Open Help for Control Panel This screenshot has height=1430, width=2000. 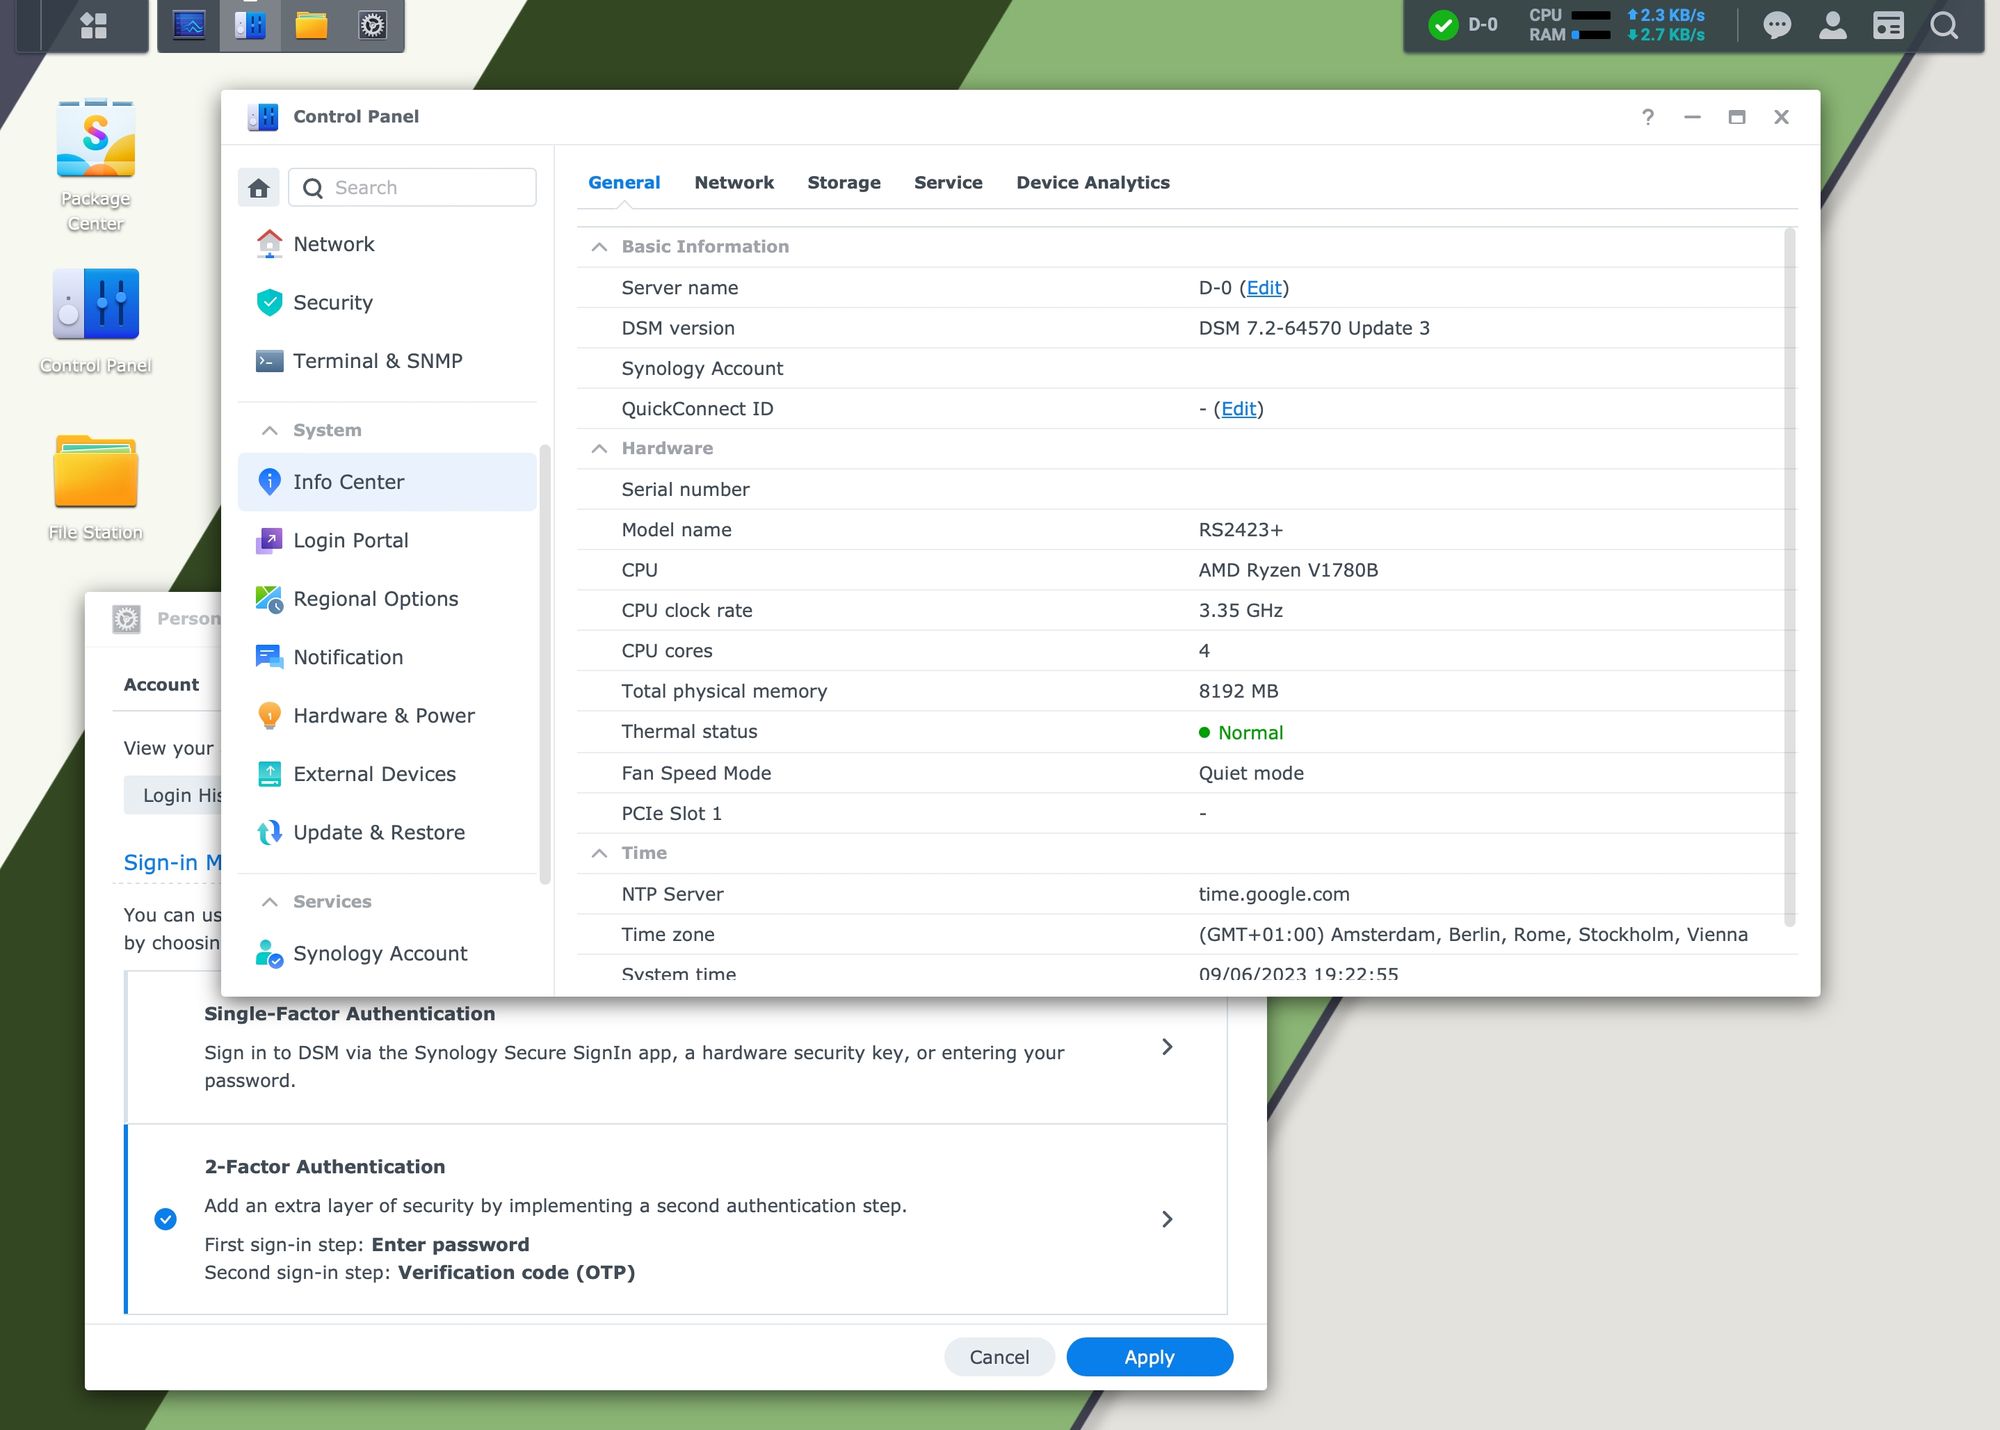click(1648, 117)
